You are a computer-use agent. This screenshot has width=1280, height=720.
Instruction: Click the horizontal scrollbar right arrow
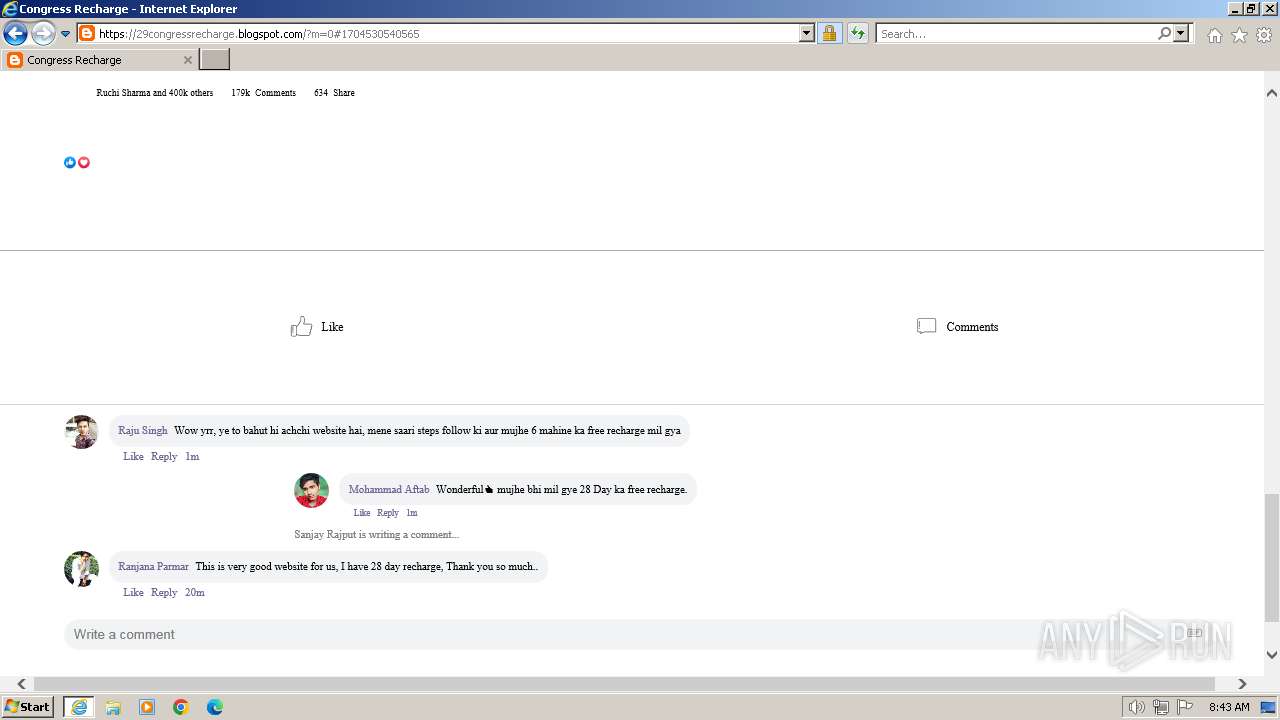click(1242, 684)
